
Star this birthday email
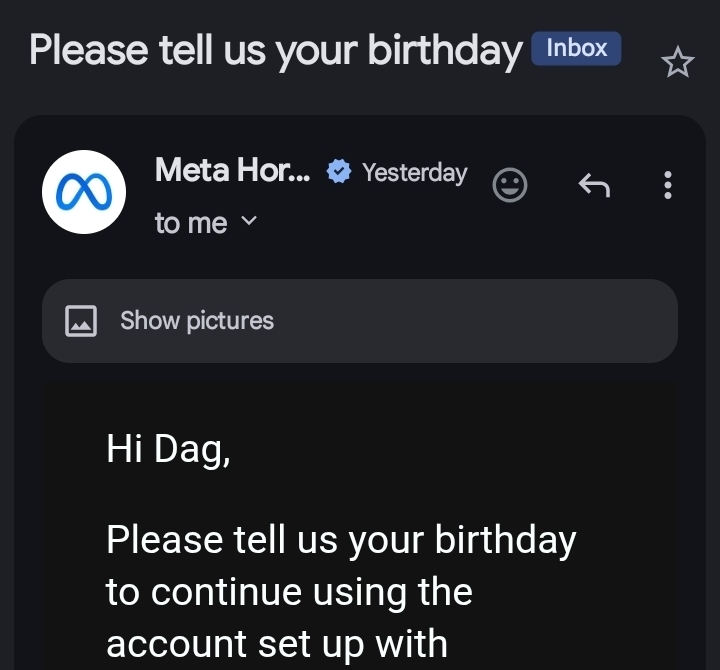click(677, 64)
